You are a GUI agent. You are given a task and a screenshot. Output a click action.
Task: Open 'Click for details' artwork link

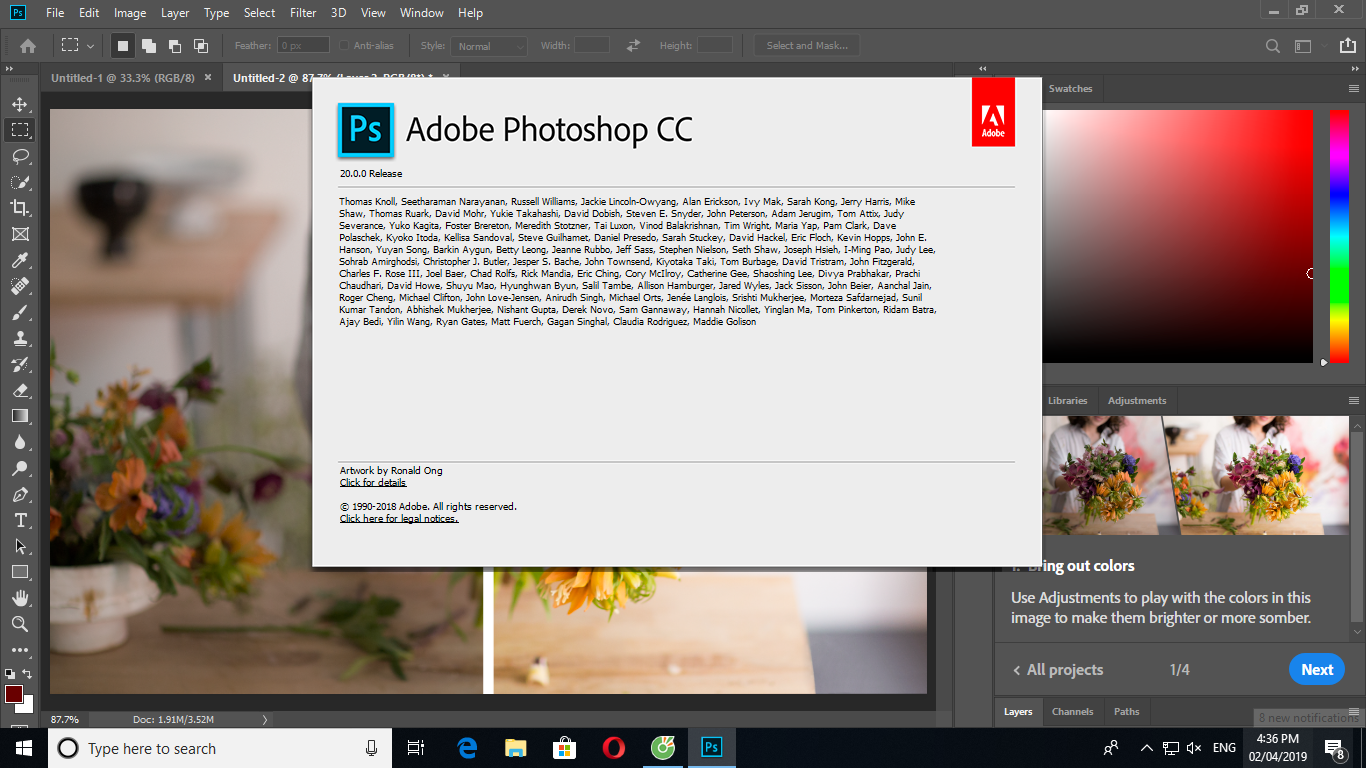(x=373, y=483)
